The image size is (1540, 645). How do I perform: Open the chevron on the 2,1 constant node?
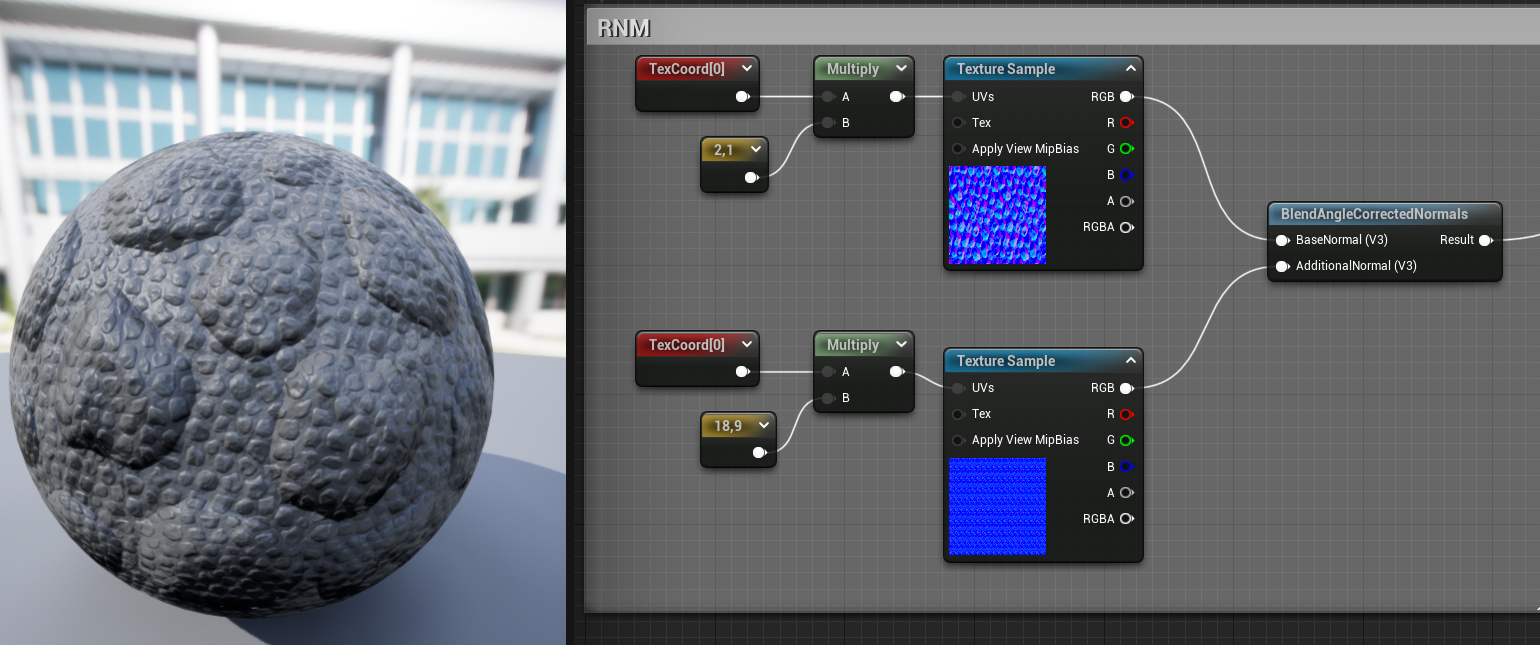[755, 149]
